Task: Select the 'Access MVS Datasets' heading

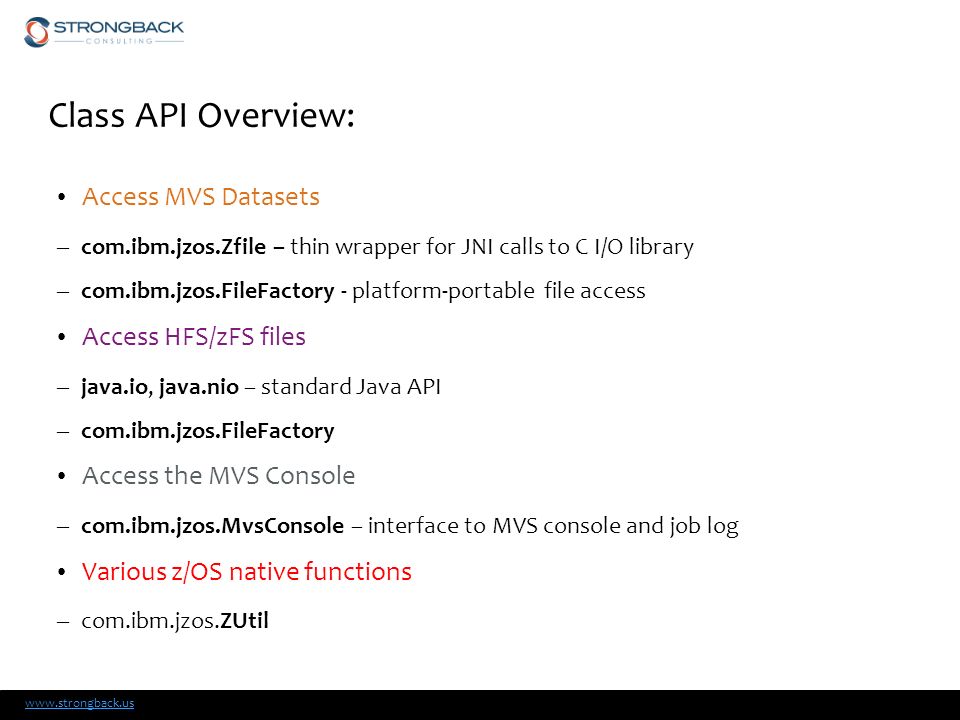Action: [x=201, y=197]
